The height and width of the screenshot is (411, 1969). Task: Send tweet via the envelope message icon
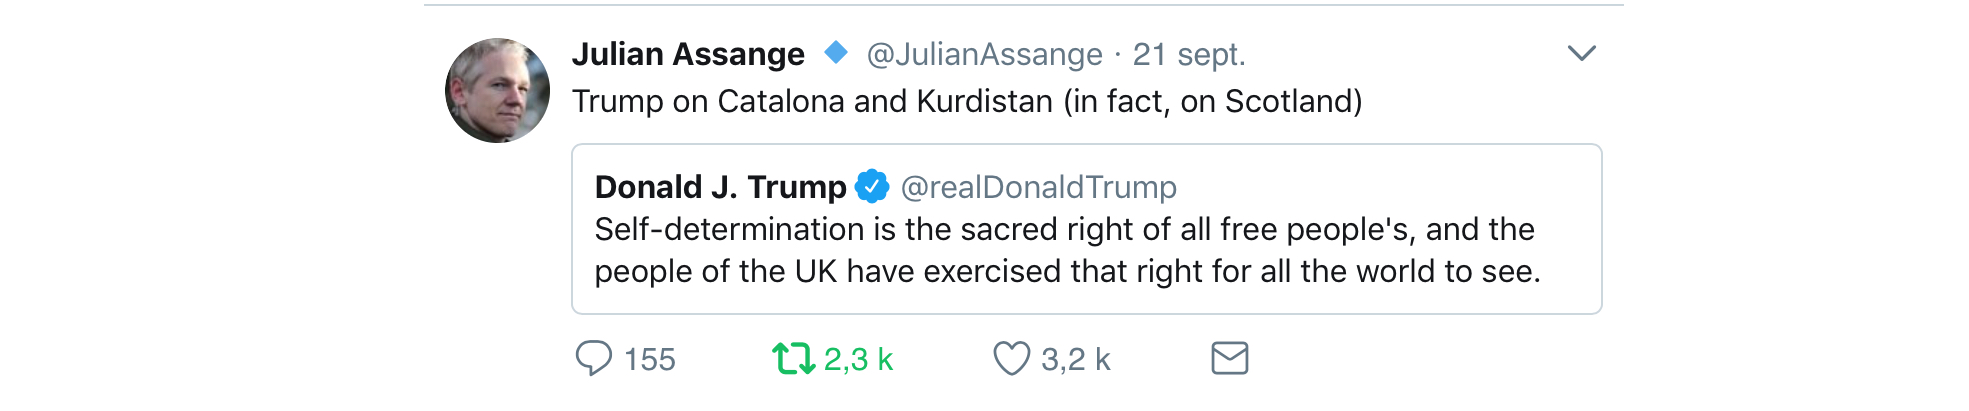pos(1230,358)
